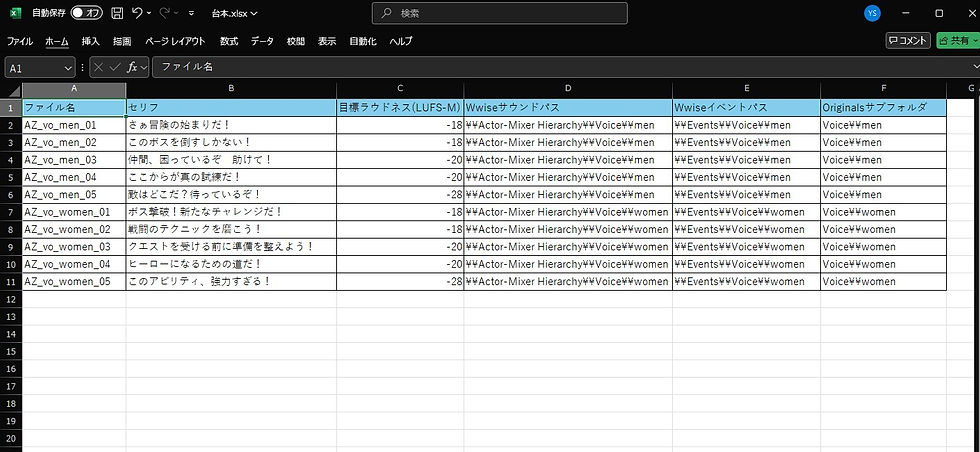Screen dimensions: 980x452
Task: Click the cell ボス撃破！新たなチャレンジだ！
Action: 231,212
